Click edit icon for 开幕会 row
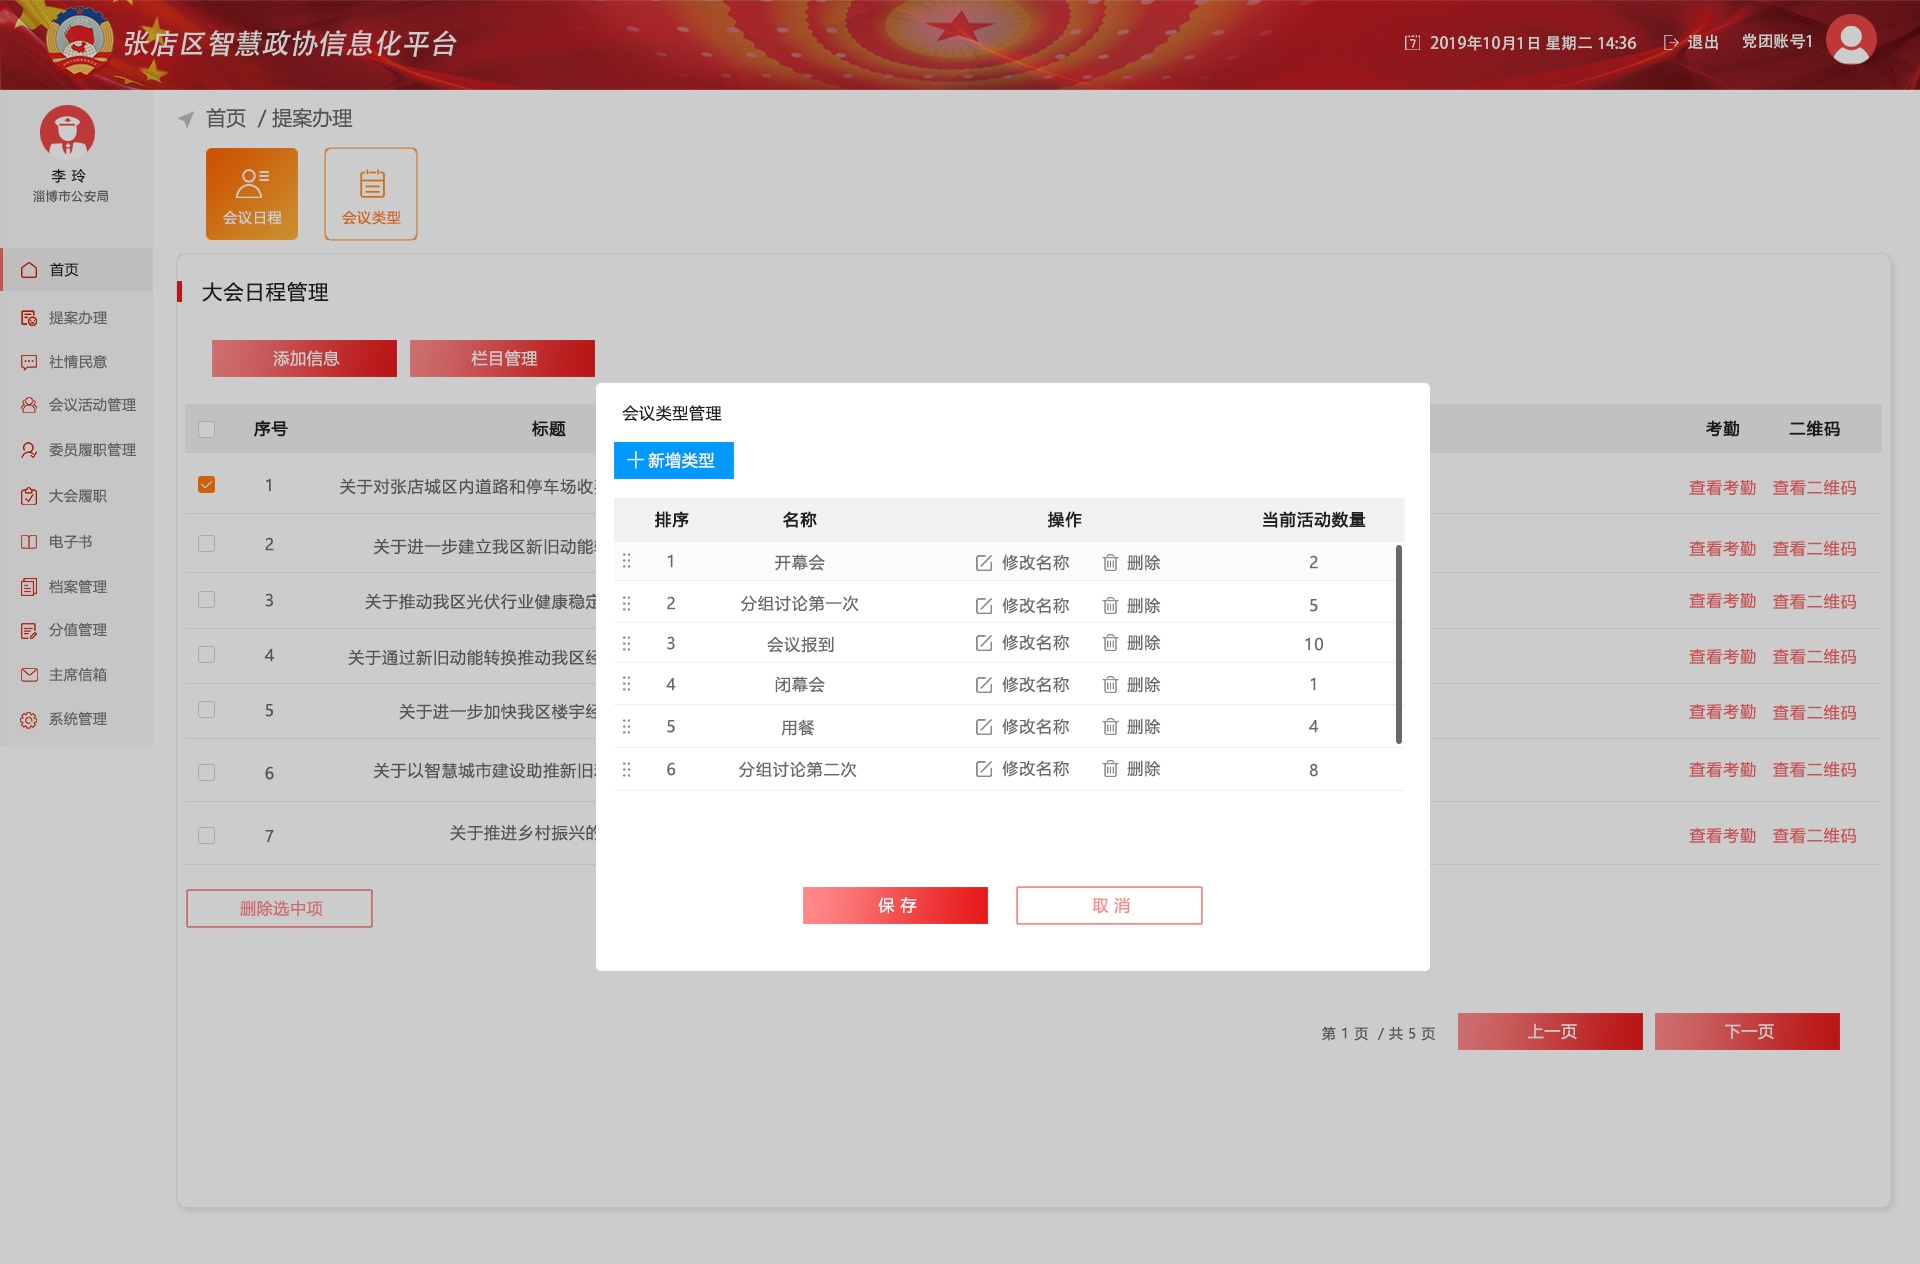The height and width of the screenshot is (1264, 1920). (x=984, y=563)
